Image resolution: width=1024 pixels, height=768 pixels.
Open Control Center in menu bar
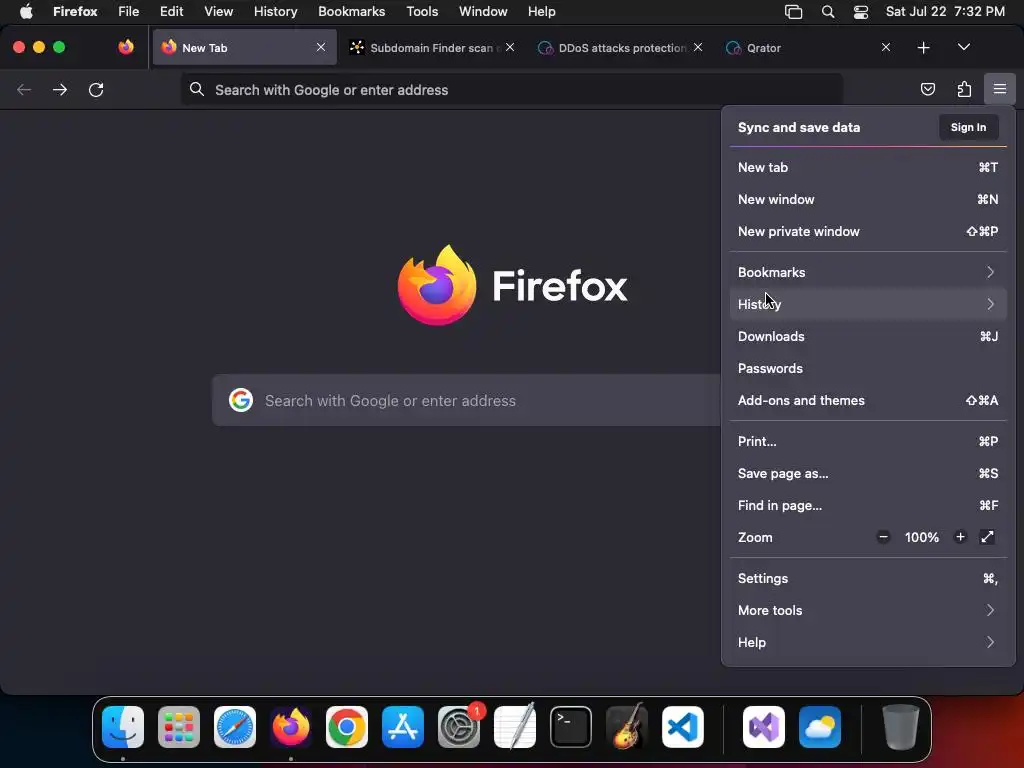click(861, 12)
